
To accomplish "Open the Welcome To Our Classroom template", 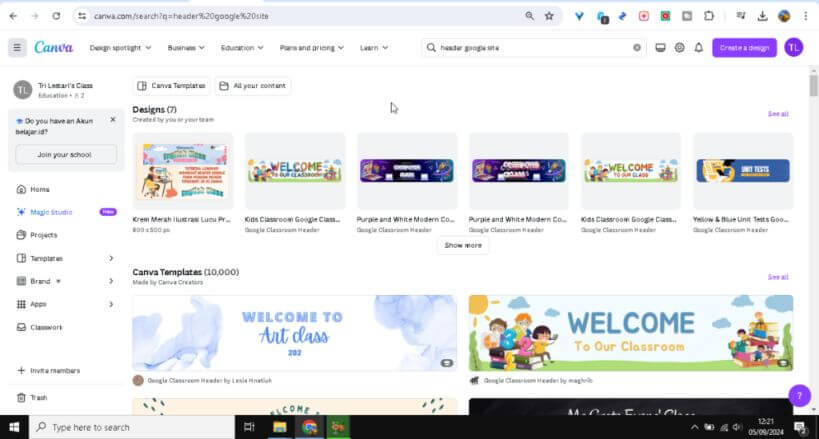I will [x=631, y=333].
